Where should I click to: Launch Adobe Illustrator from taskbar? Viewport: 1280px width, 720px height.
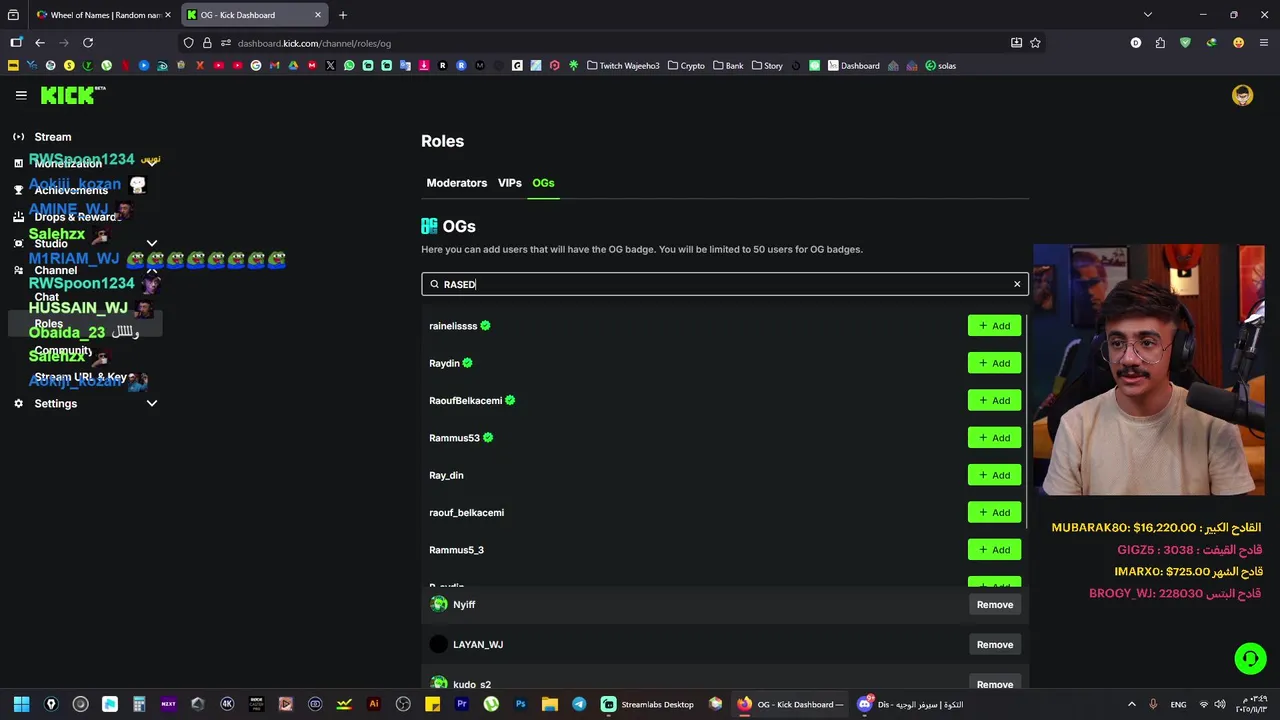point(374,704)
